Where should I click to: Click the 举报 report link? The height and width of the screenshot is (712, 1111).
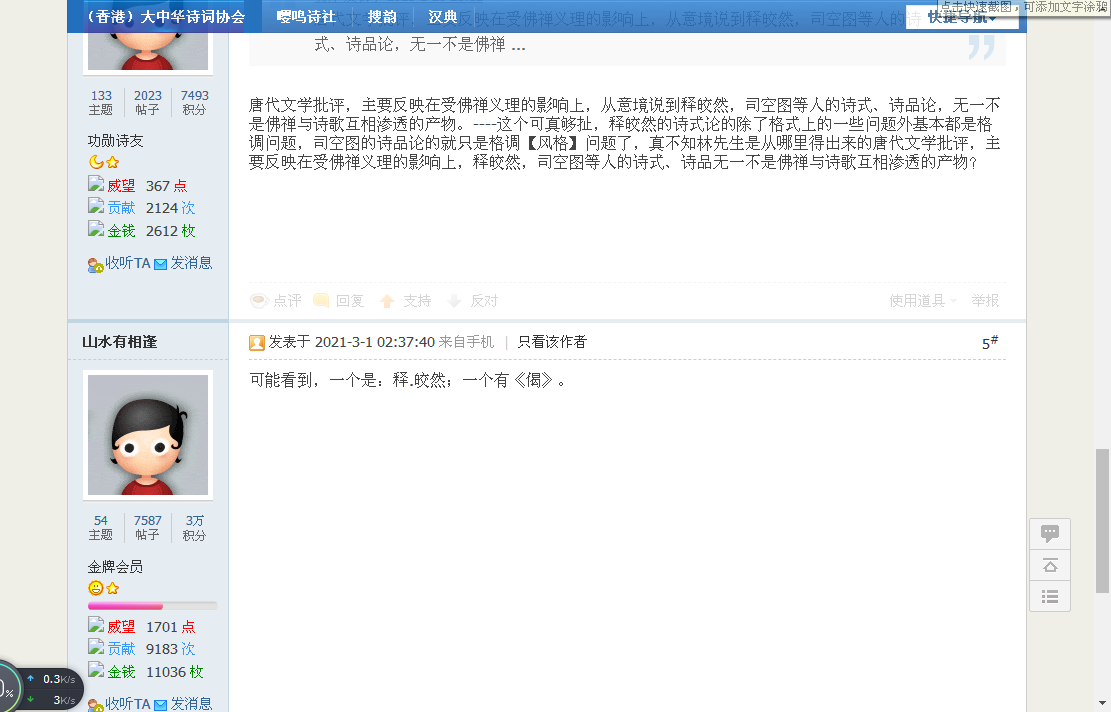pos(985,301)
